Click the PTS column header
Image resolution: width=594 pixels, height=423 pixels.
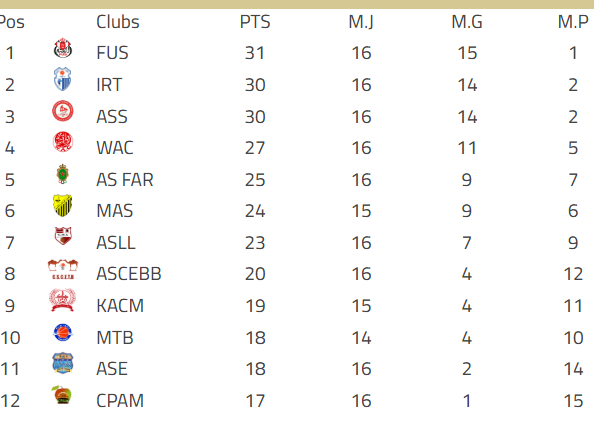coord(255,22)
